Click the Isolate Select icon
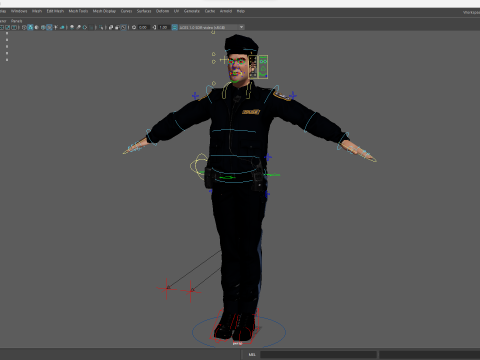Viewport: 480px width, 360px height. [101, 27]
